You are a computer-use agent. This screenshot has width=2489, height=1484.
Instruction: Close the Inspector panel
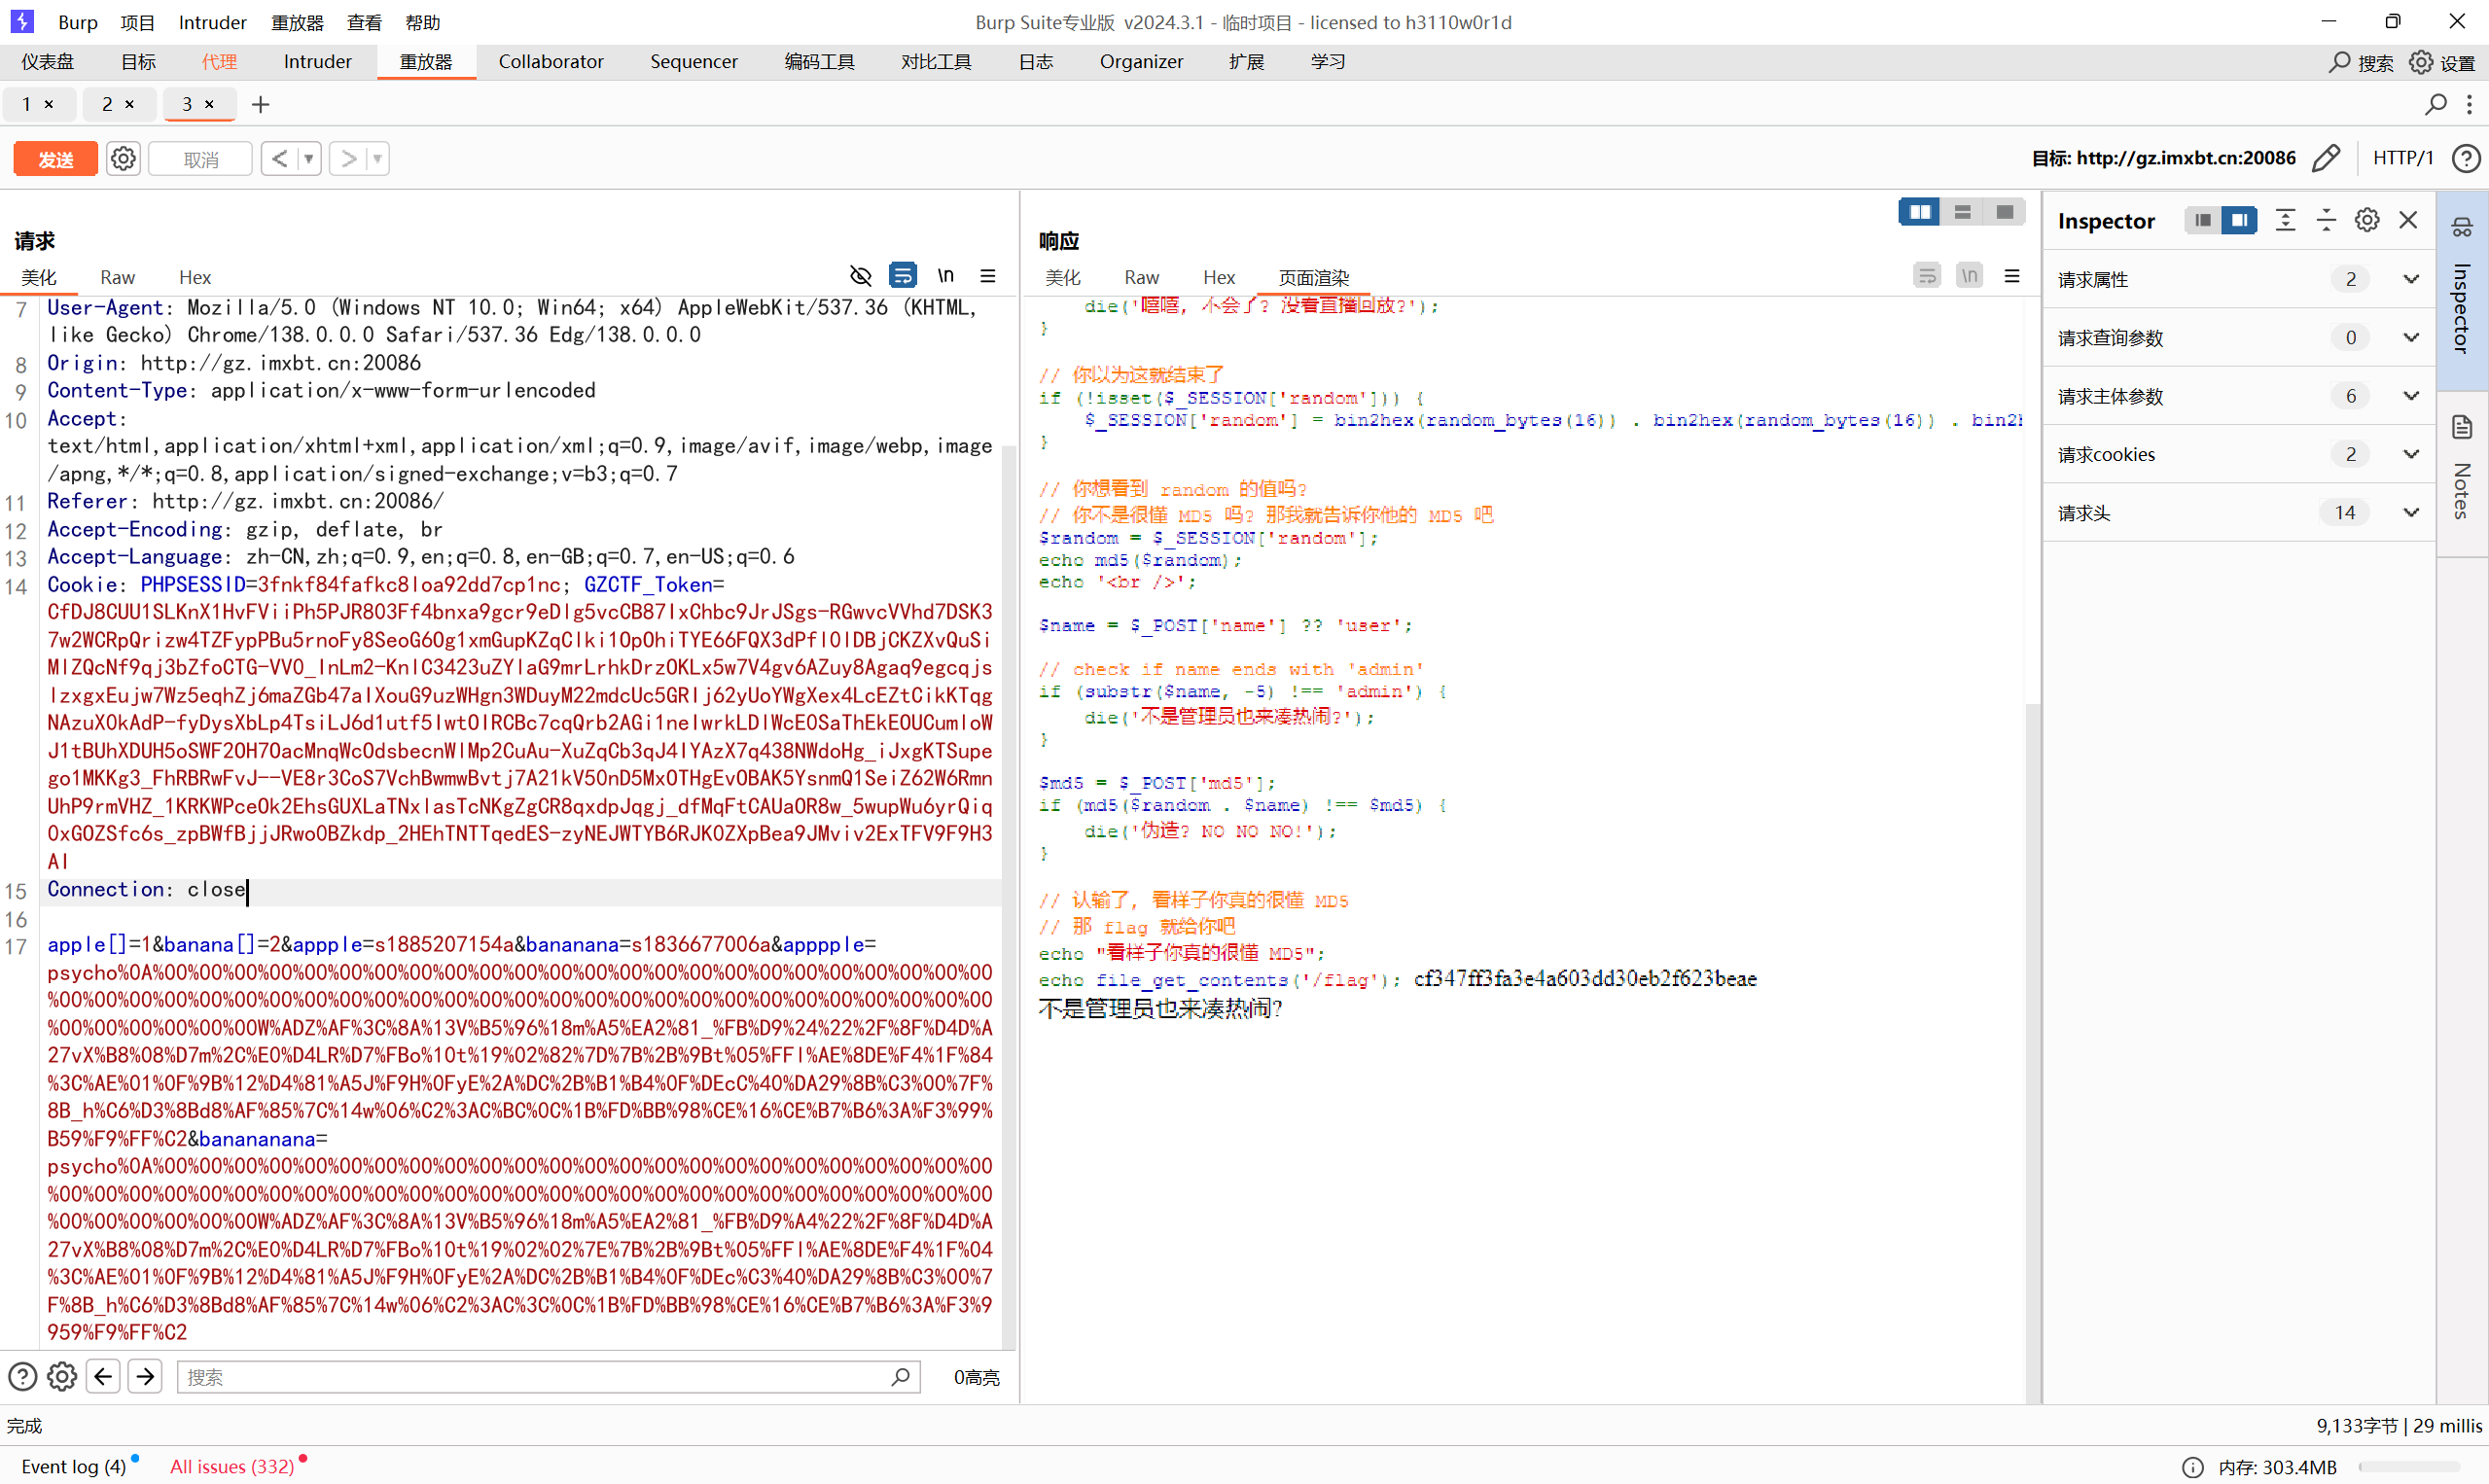click(x=2408, y=220)
